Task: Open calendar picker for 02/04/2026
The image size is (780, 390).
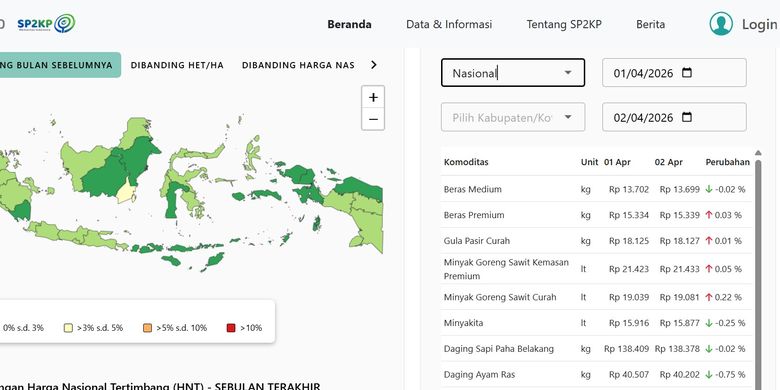Action: (686, 117)
